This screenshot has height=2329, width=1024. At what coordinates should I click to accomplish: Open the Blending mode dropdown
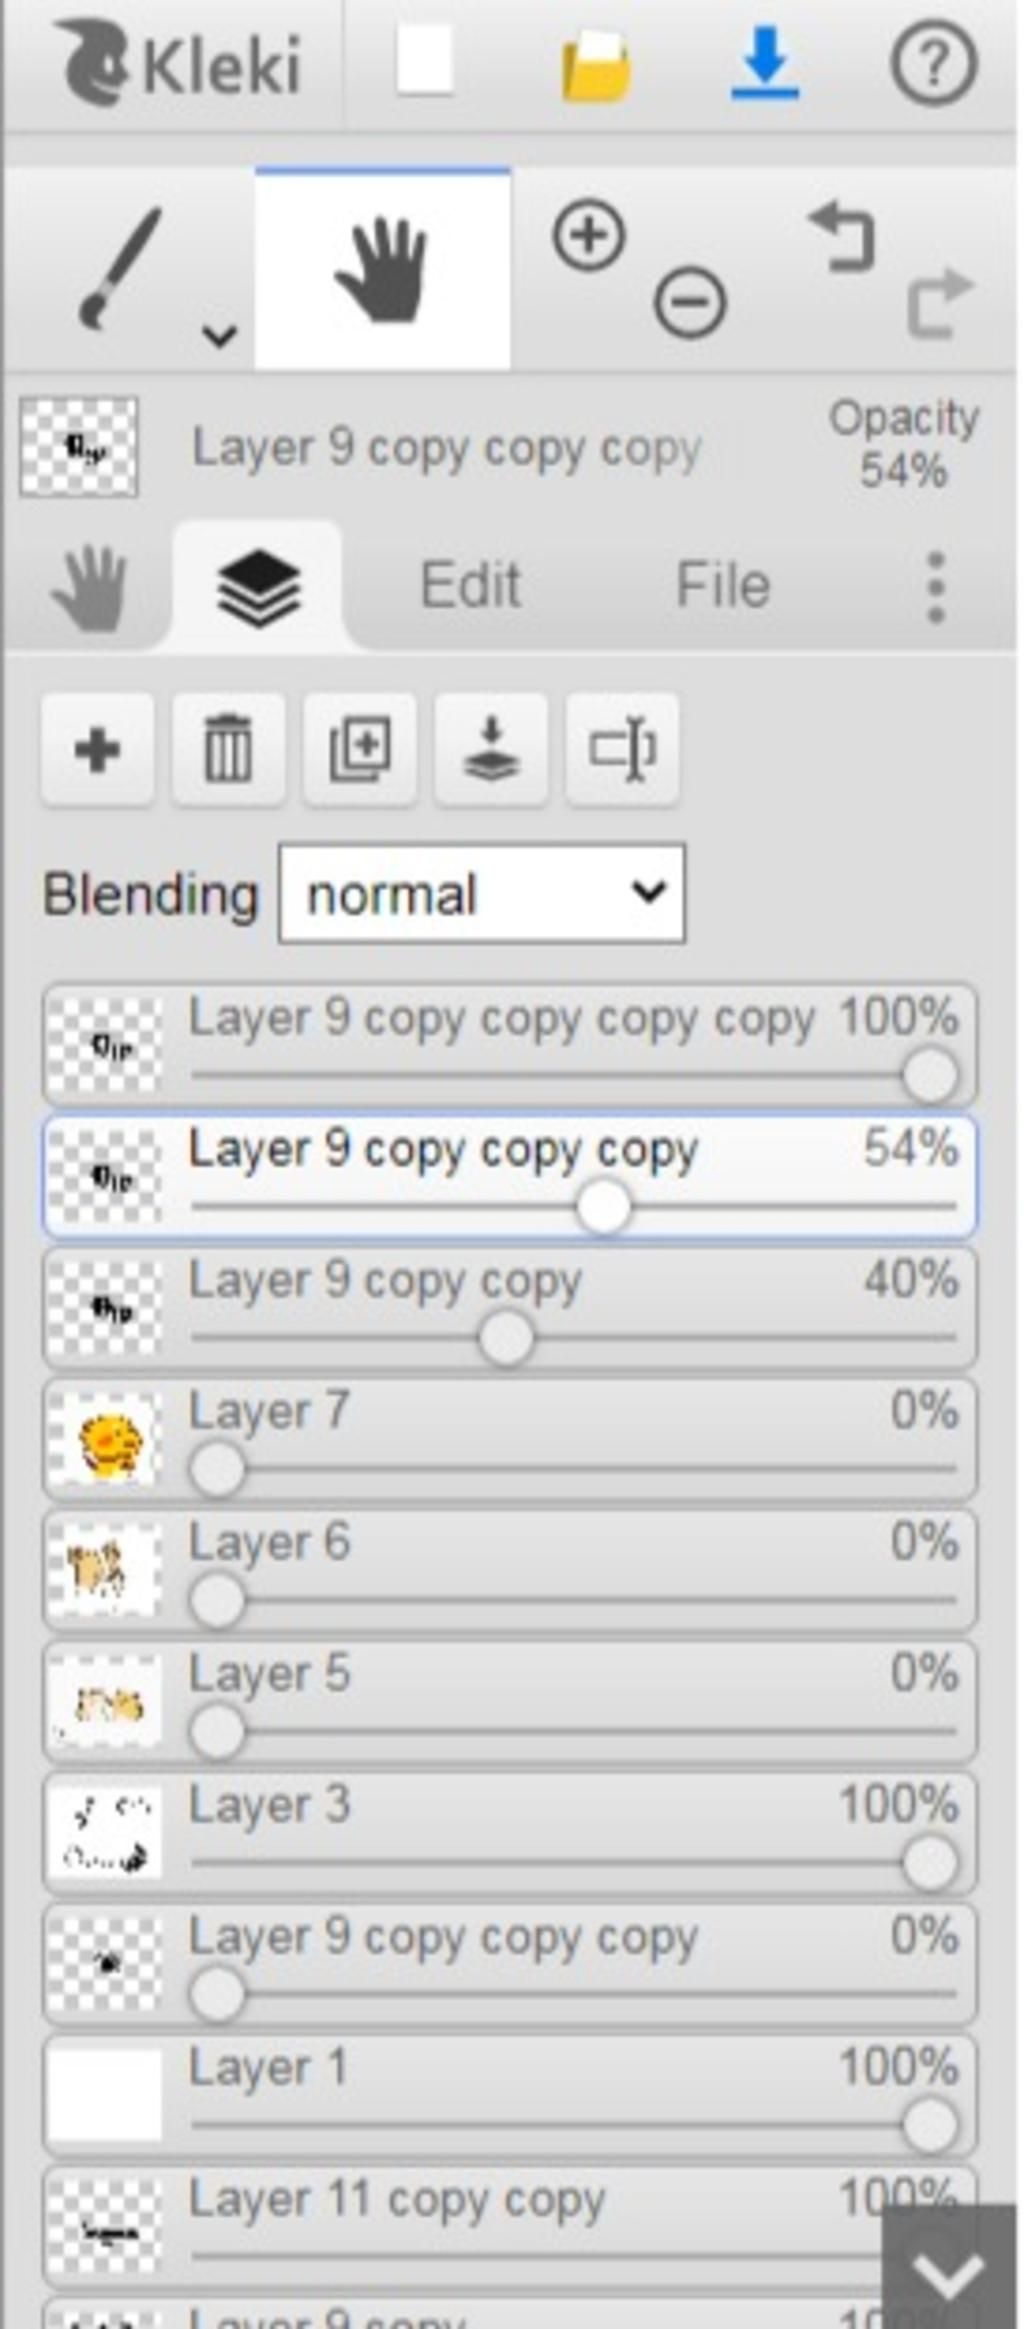pyautogui.click(x=482, y=894)
